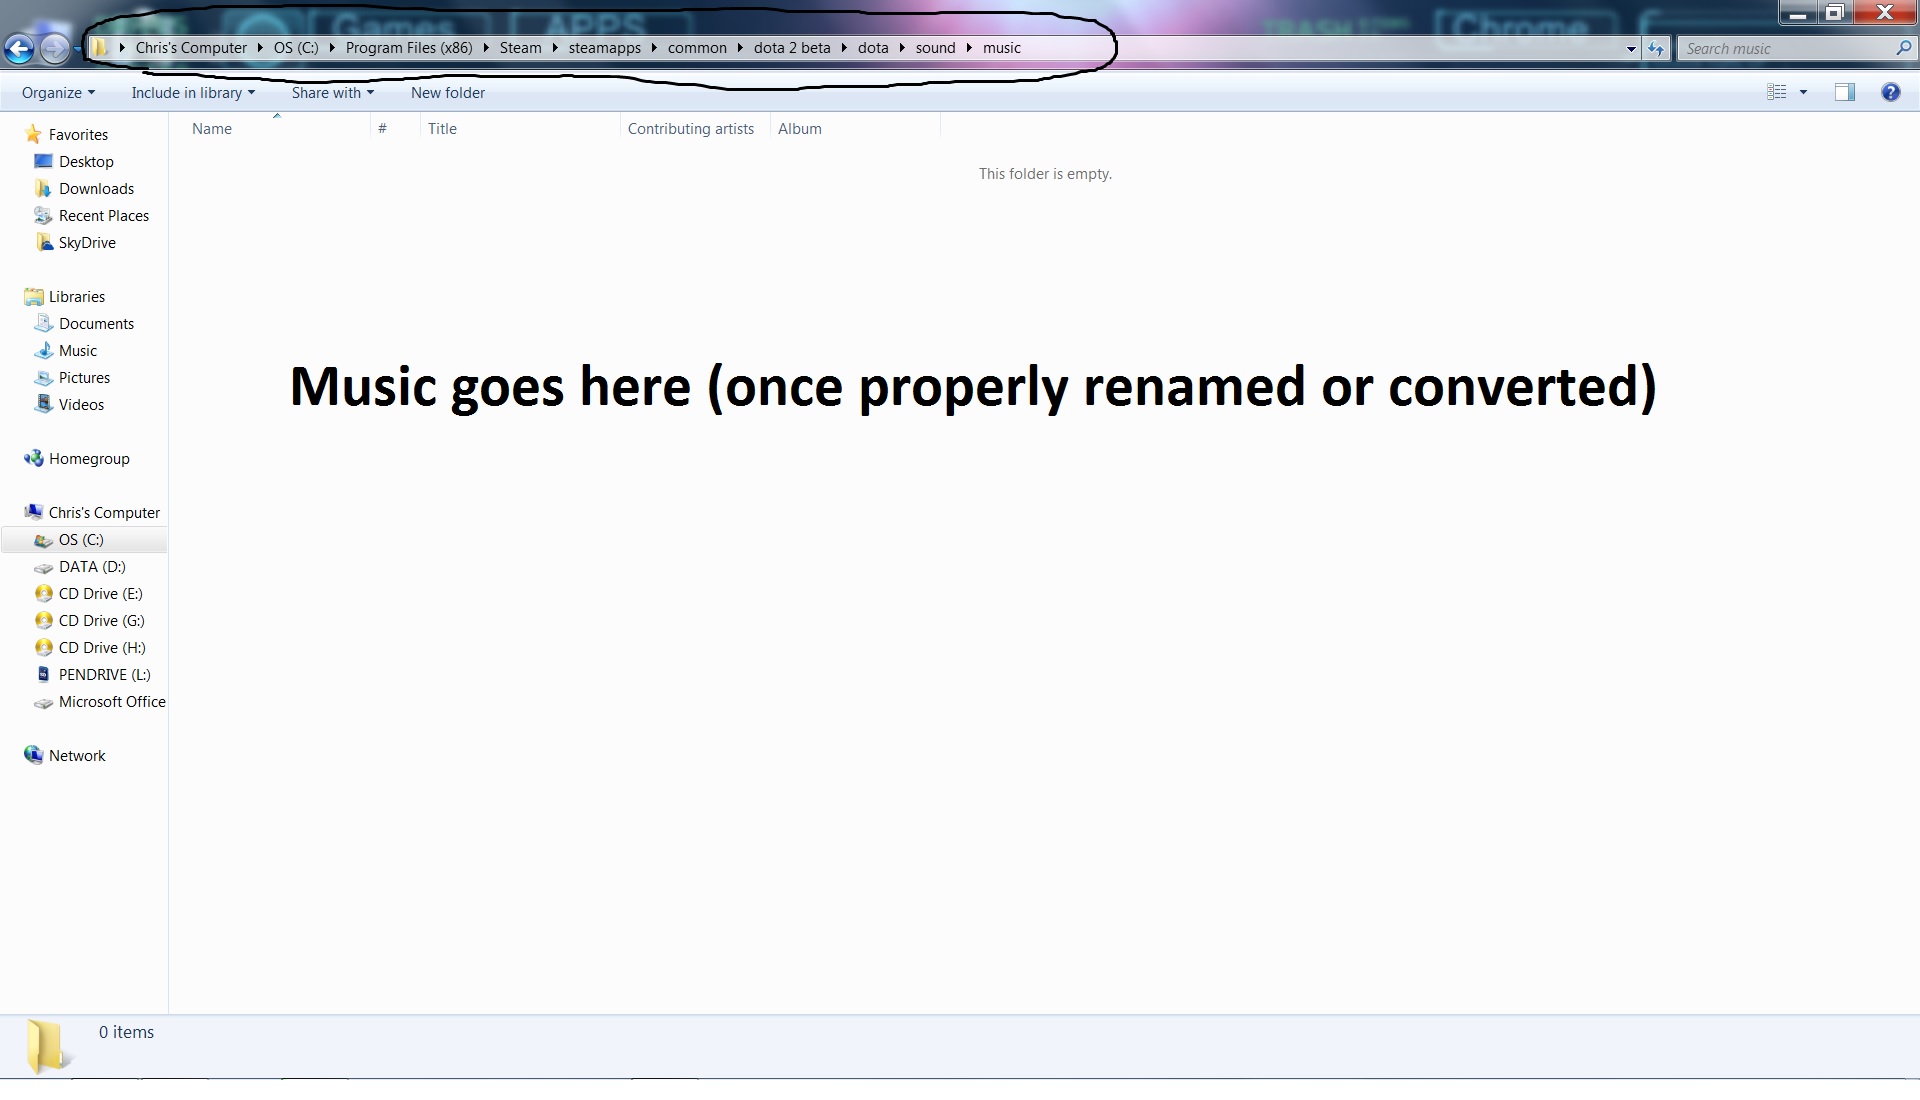Click the New folder button

coord(447,93)
